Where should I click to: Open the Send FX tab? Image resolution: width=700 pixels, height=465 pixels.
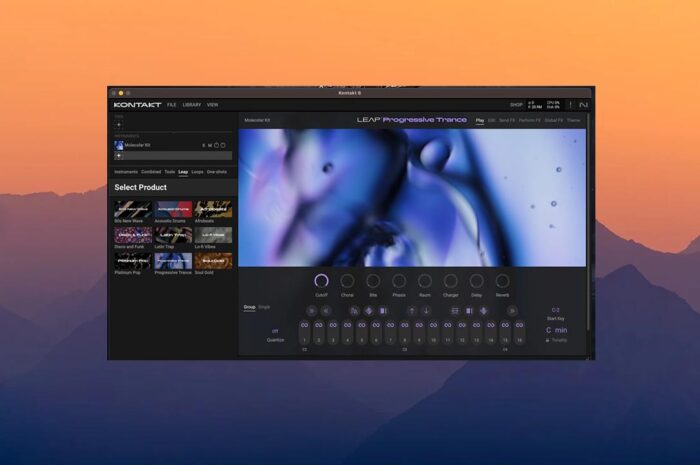pos(507,120)
